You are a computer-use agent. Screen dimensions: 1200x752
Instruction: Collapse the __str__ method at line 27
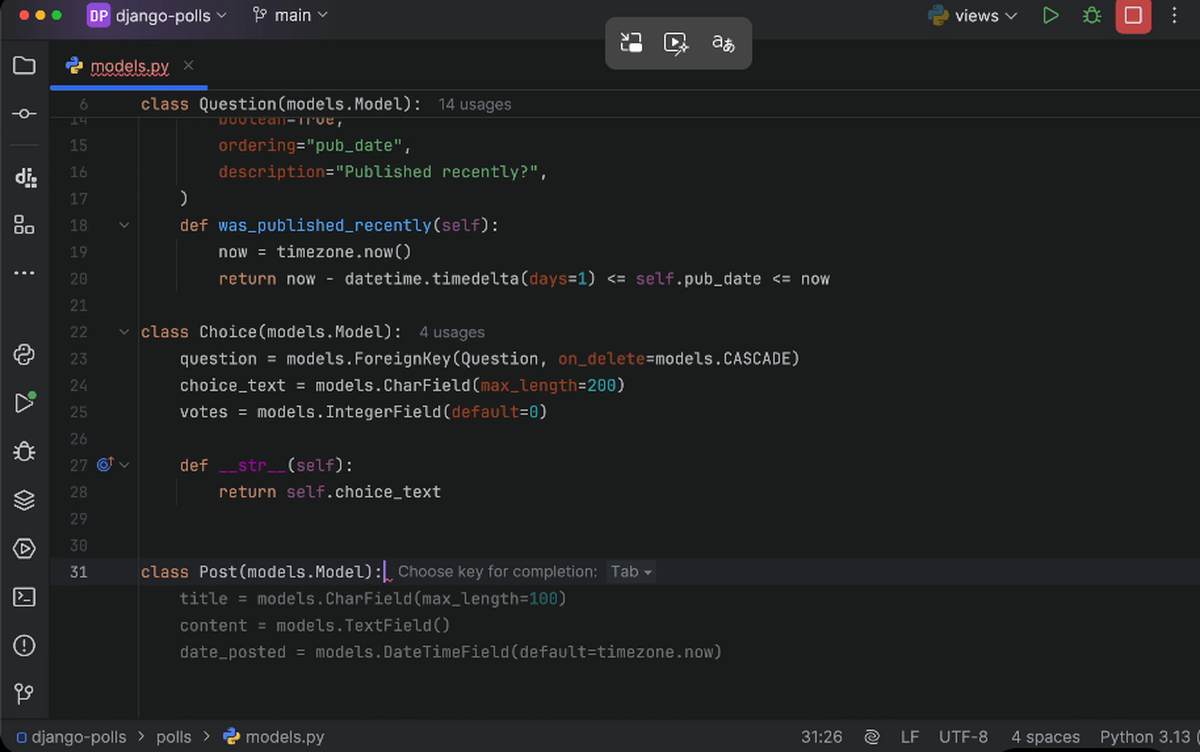124,465
